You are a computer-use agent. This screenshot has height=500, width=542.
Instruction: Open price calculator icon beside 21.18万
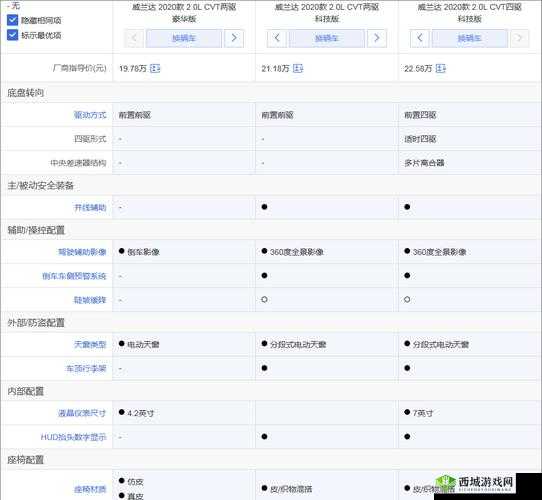click(x=298, y=68)
